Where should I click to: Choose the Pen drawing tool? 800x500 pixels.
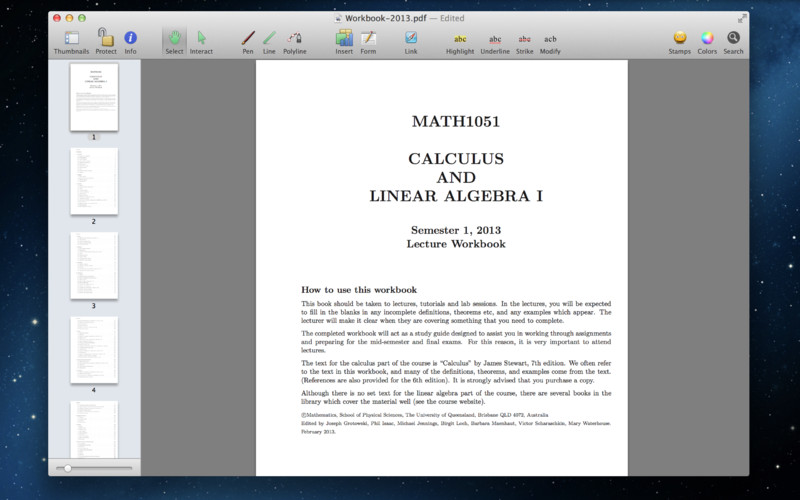(x=248, y=42)
